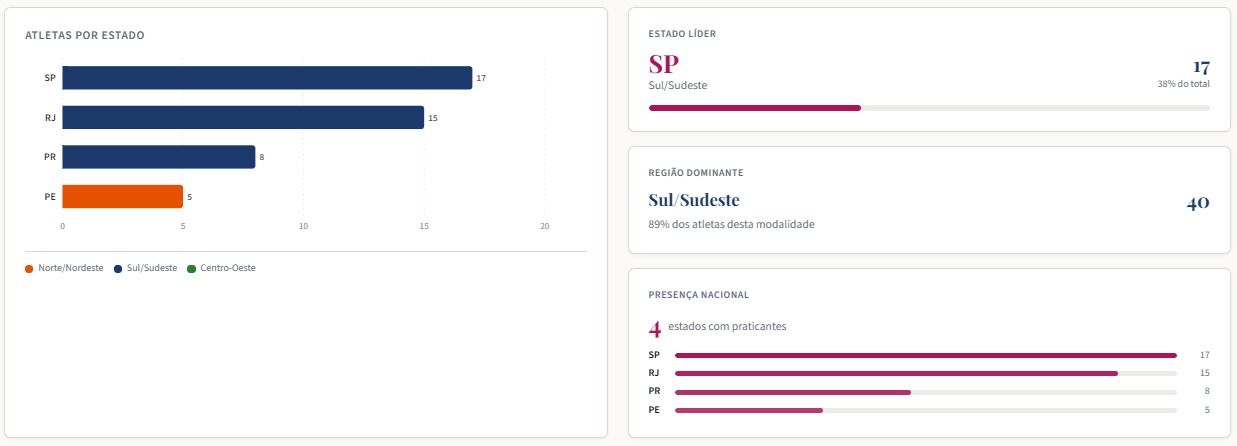Select the PR bar in chart
Image resolution: width=1237 pixels, height=446 pixels.
click(x=158, y=157)
